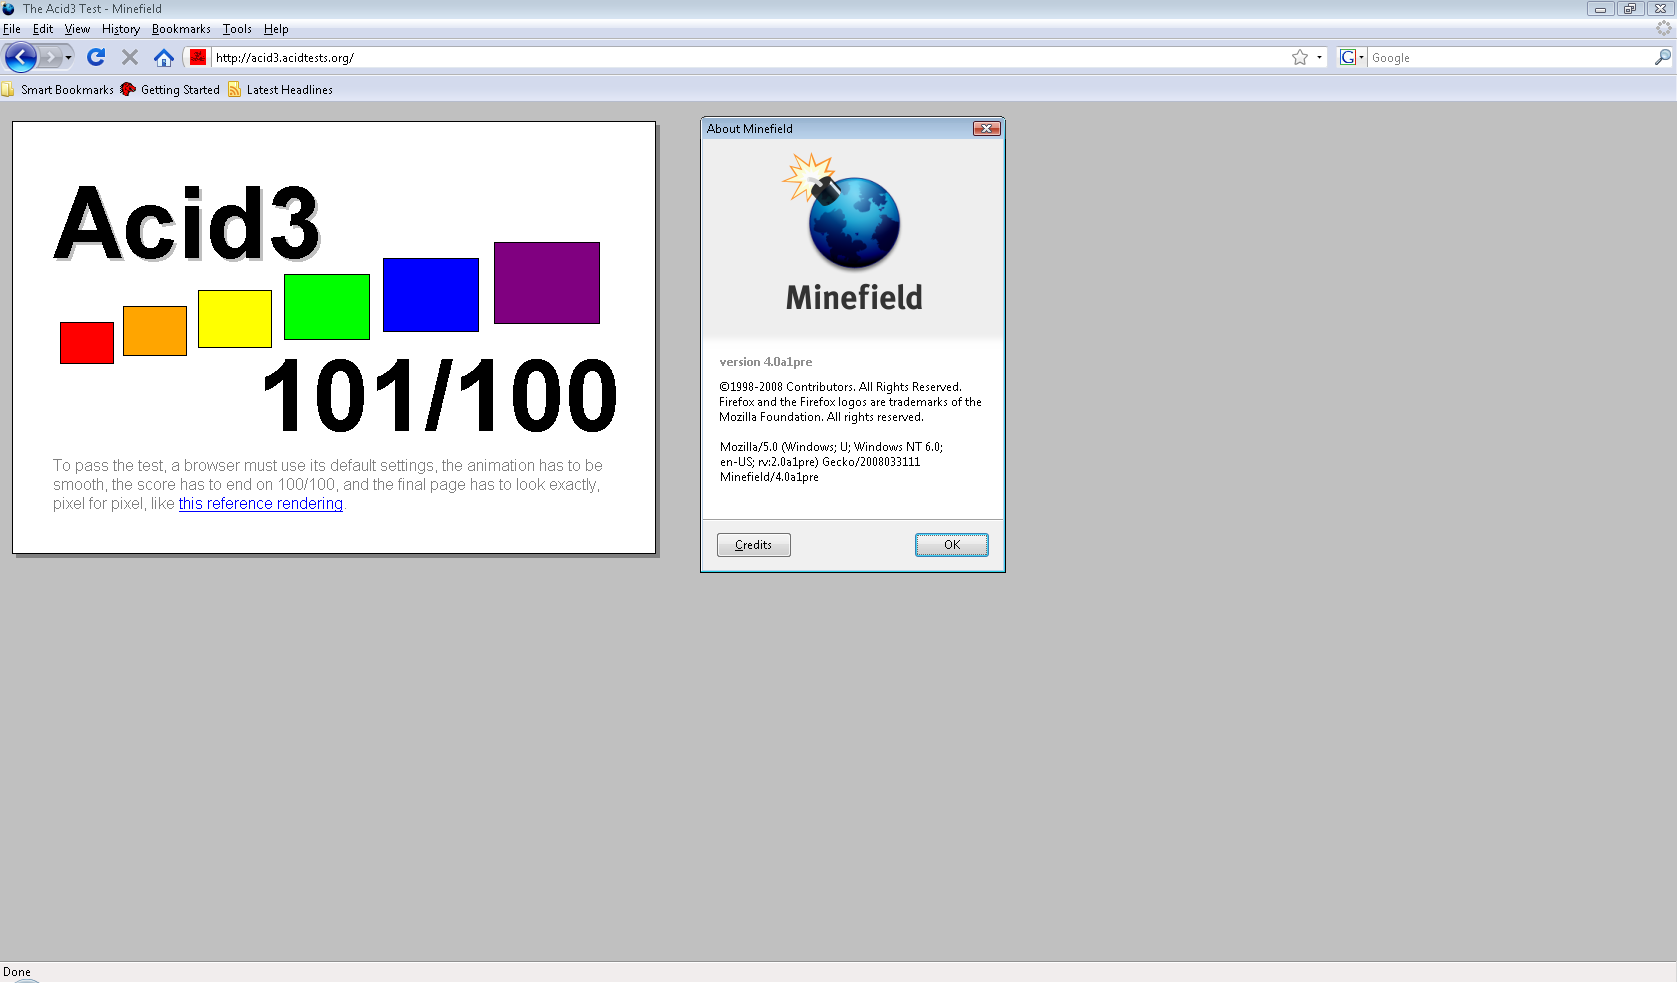Viewport: 1677px width, 983px height.
Task: Click the Stop loading X icon
Action: [x=130, y=57]
